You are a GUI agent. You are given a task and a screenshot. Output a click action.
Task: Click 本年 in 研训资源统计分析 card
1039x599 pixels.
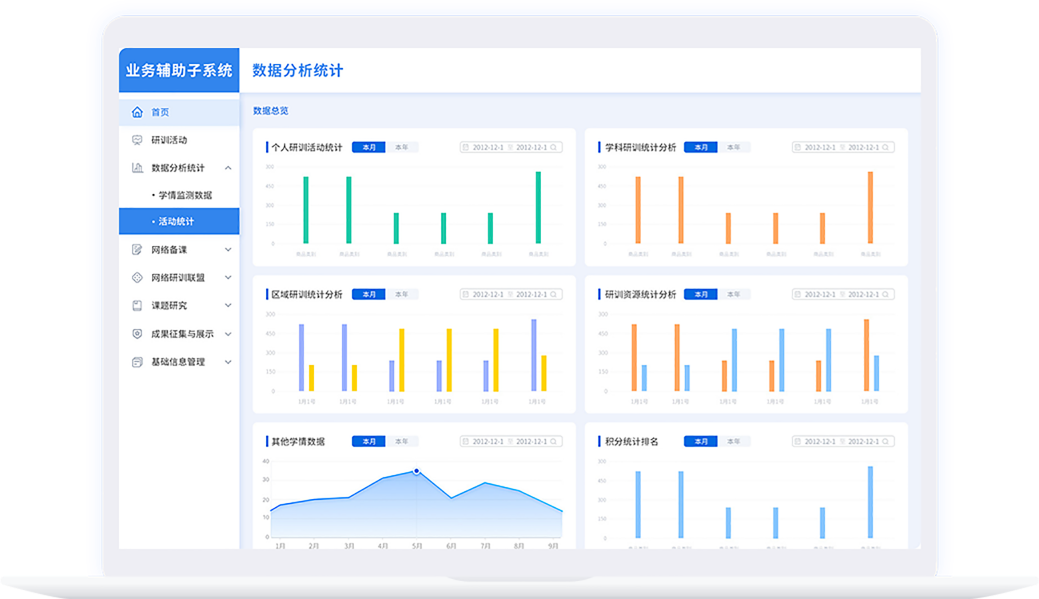tap(734, 294)
